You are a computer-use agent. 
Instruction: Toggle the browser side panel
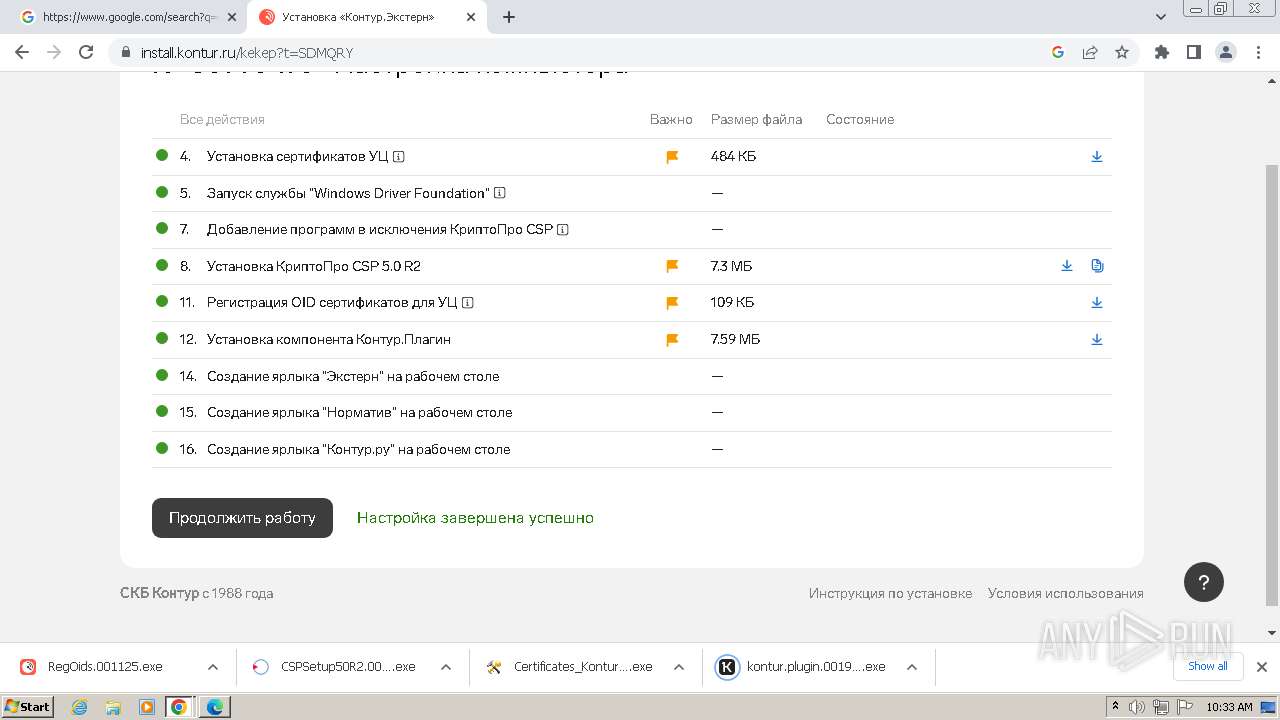click(x=1193, y=52)
